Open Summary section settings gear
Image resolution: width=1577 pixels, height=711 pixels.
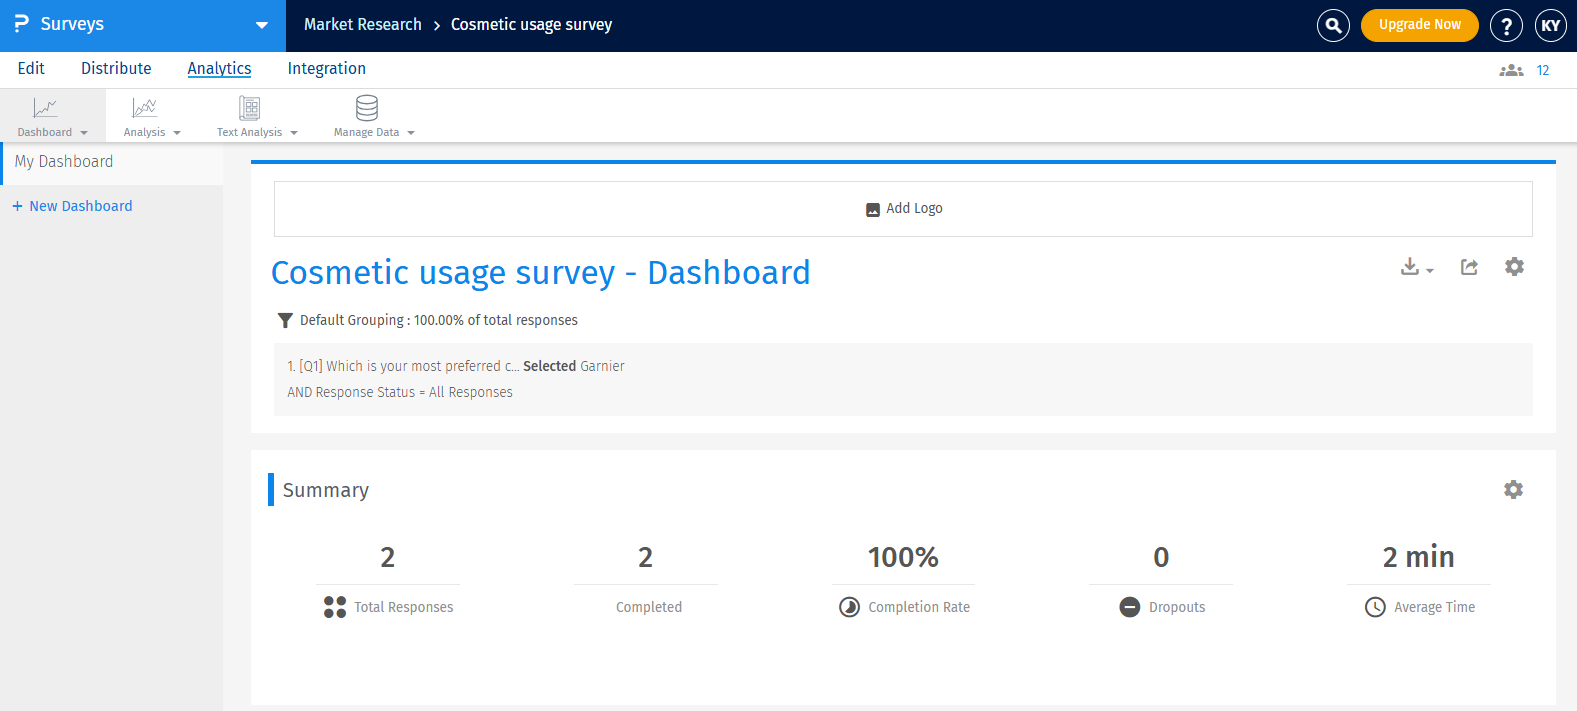pos(1513,489)
